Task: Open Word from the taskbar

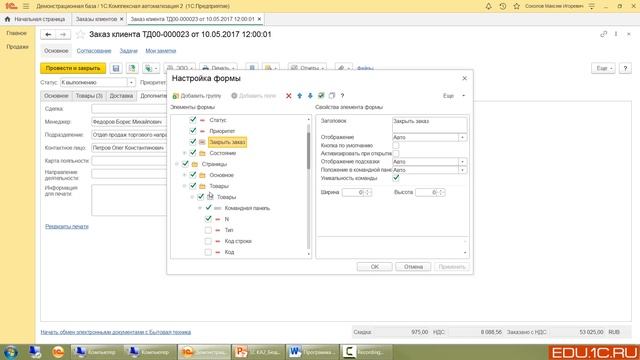Action: (x=312, y=352)
